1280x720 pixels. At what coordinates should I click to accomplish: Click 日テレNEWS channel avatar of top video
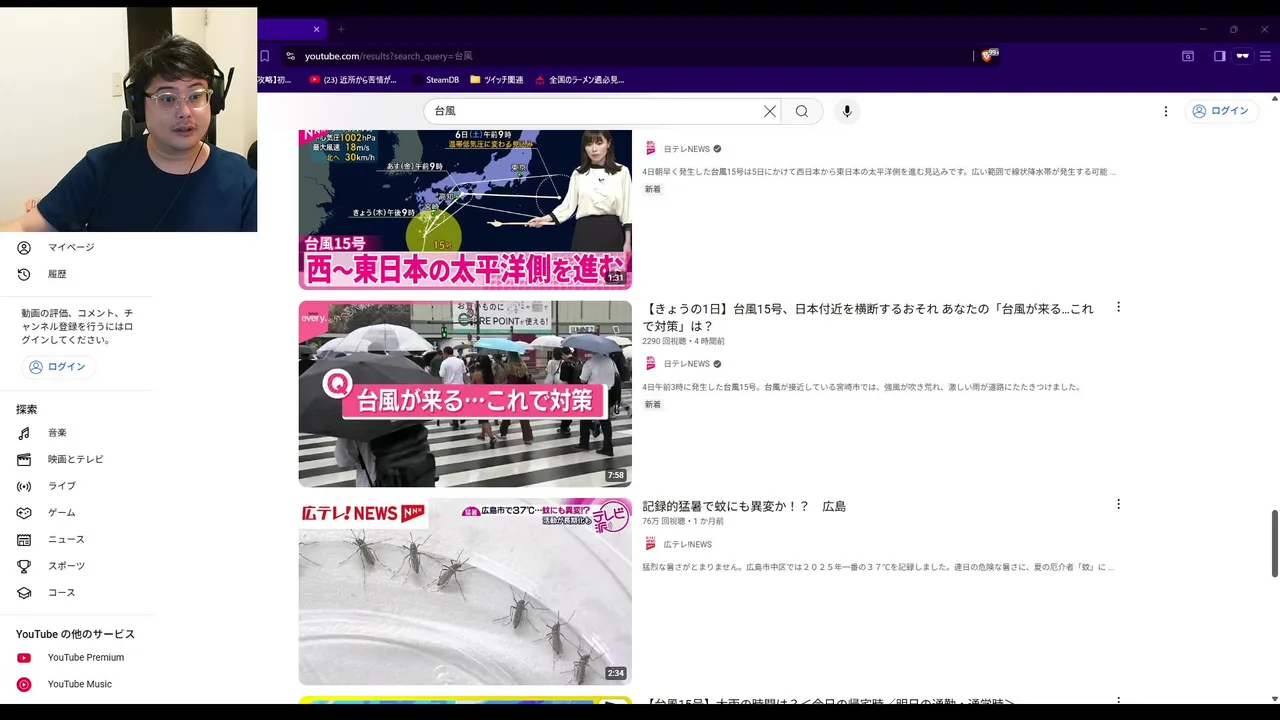point(650,148)
